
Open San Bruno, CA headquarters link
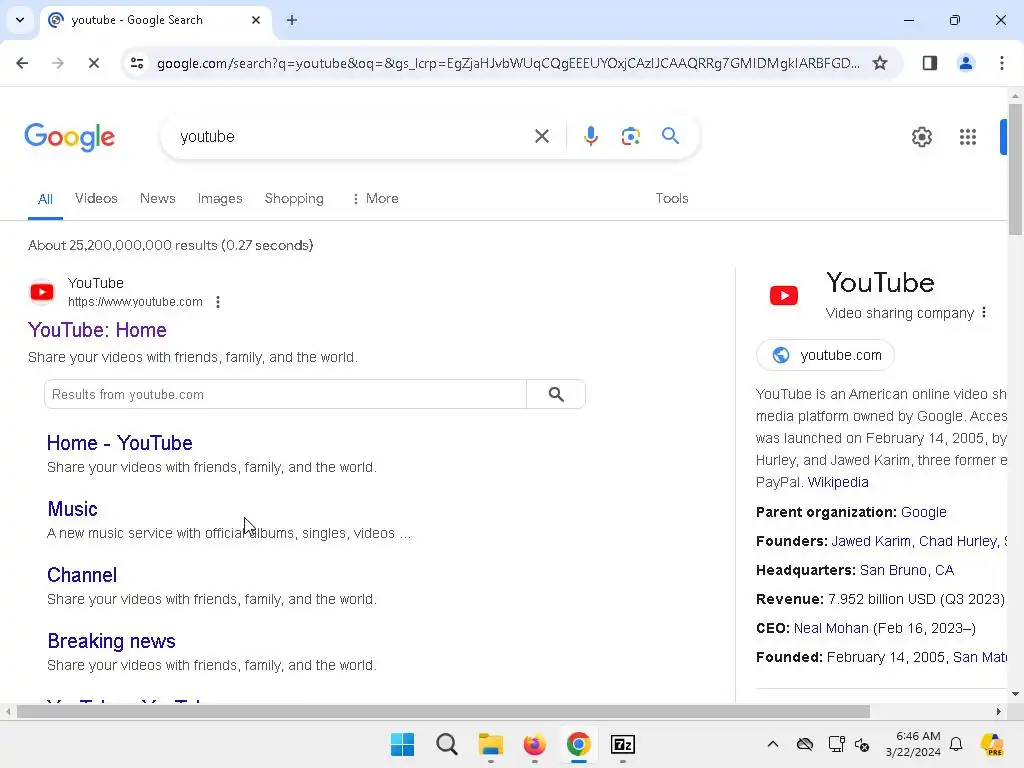[x=906, y=570]
